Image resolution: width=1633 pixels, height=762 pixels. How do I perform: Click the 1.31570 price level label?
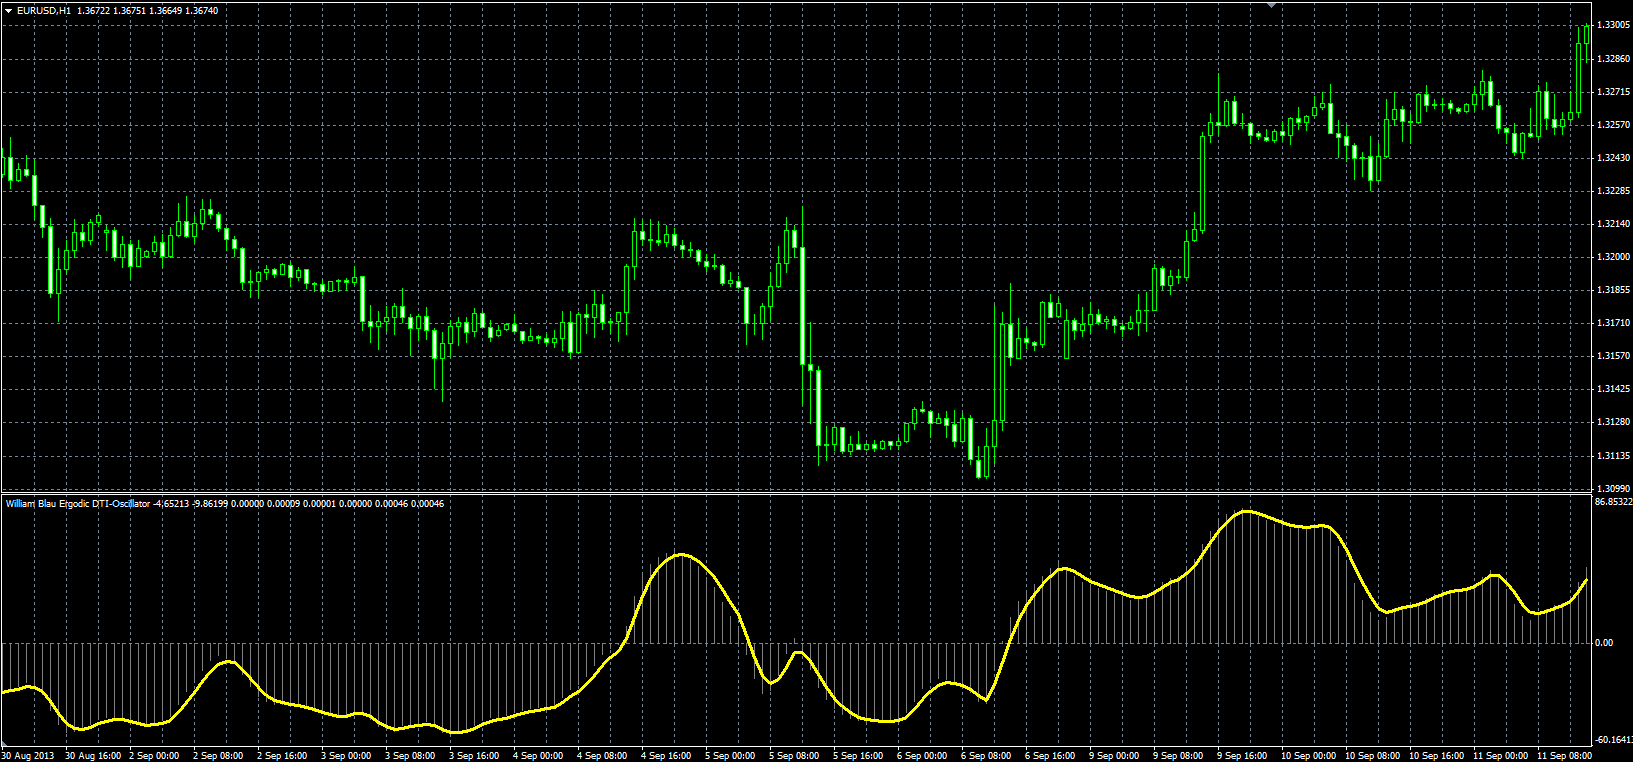coord(1613,356)
